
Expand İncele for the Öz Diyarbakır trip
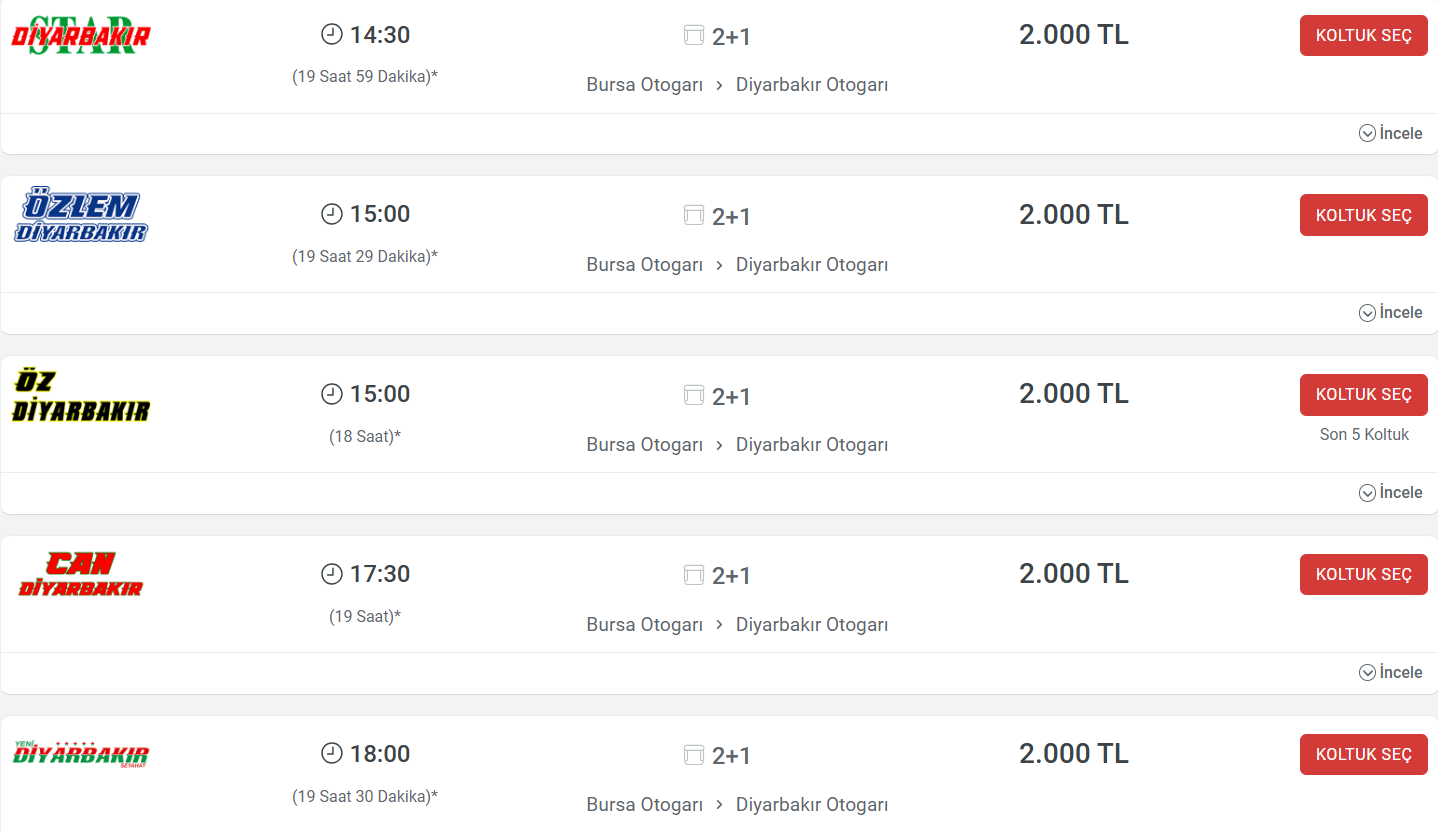pos(1390,493)
